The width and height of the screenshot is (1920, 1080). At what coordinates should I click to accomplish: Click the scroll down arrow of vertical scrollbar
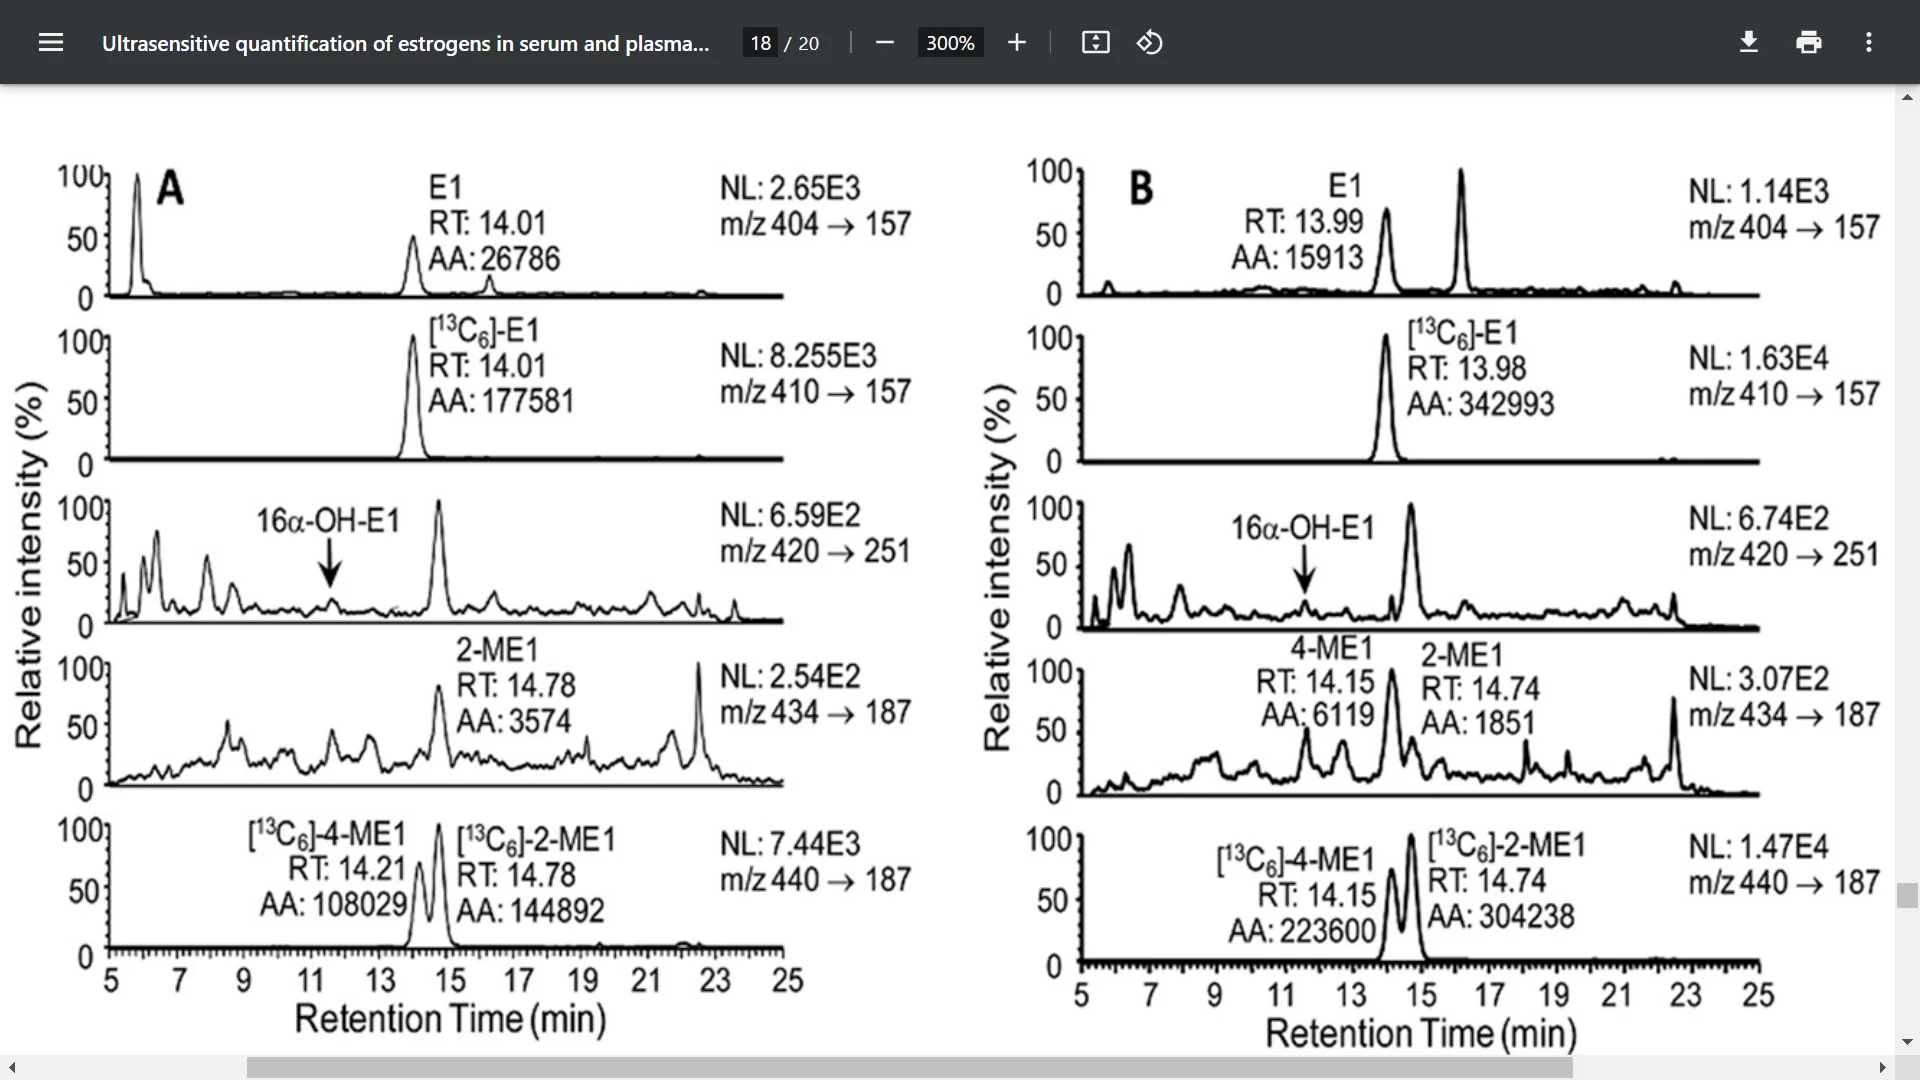(x=1907, y=1042)
